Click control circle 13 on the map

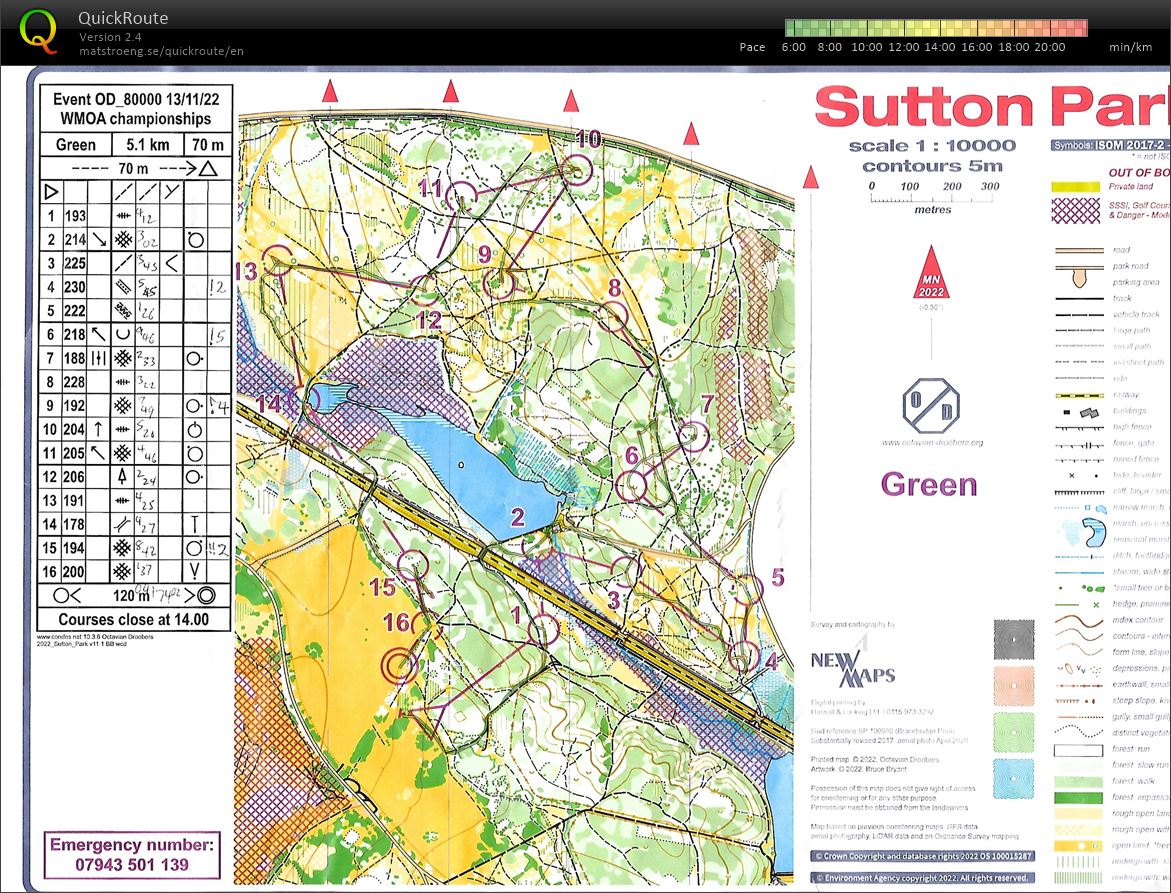coord(276,261)
